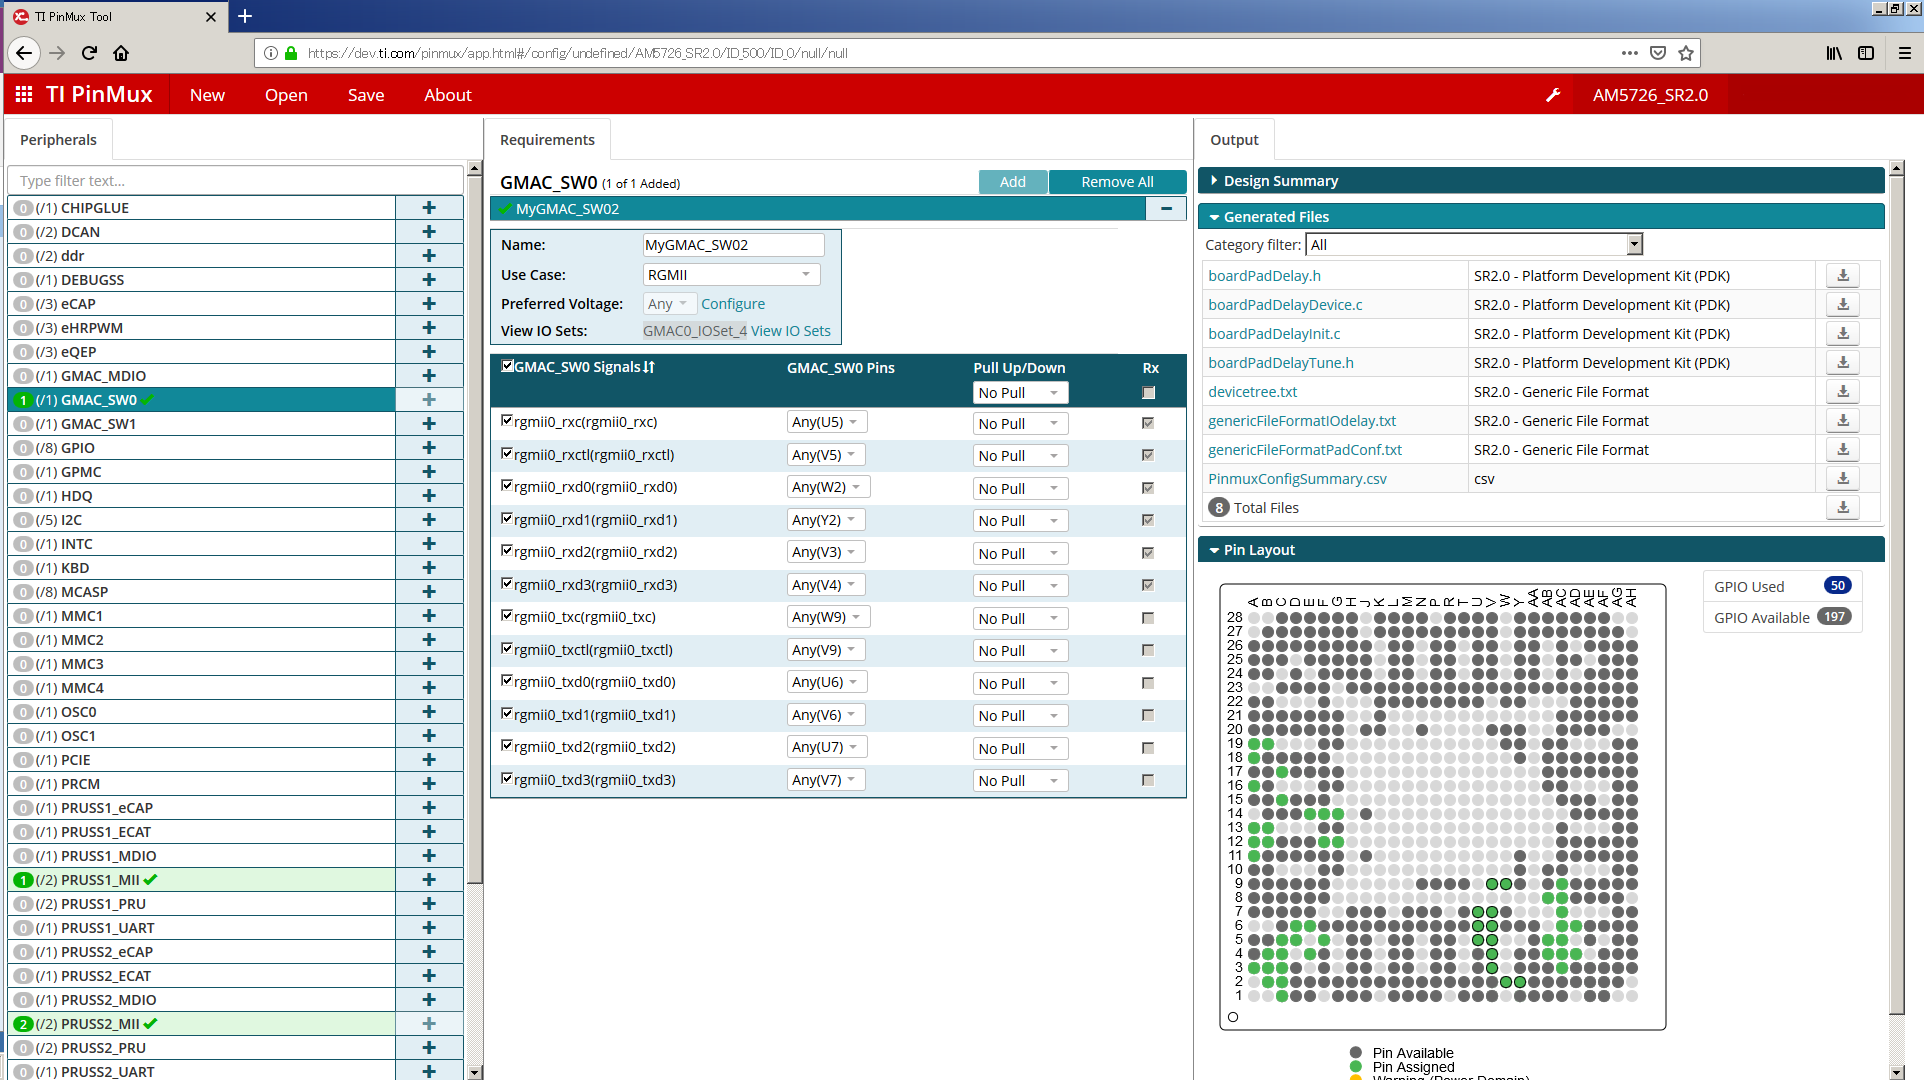Open pin dropdown Any(U5) for rgmii0_rxc
This screenshot has width=1924, height=1080.
tap(826, 422)
